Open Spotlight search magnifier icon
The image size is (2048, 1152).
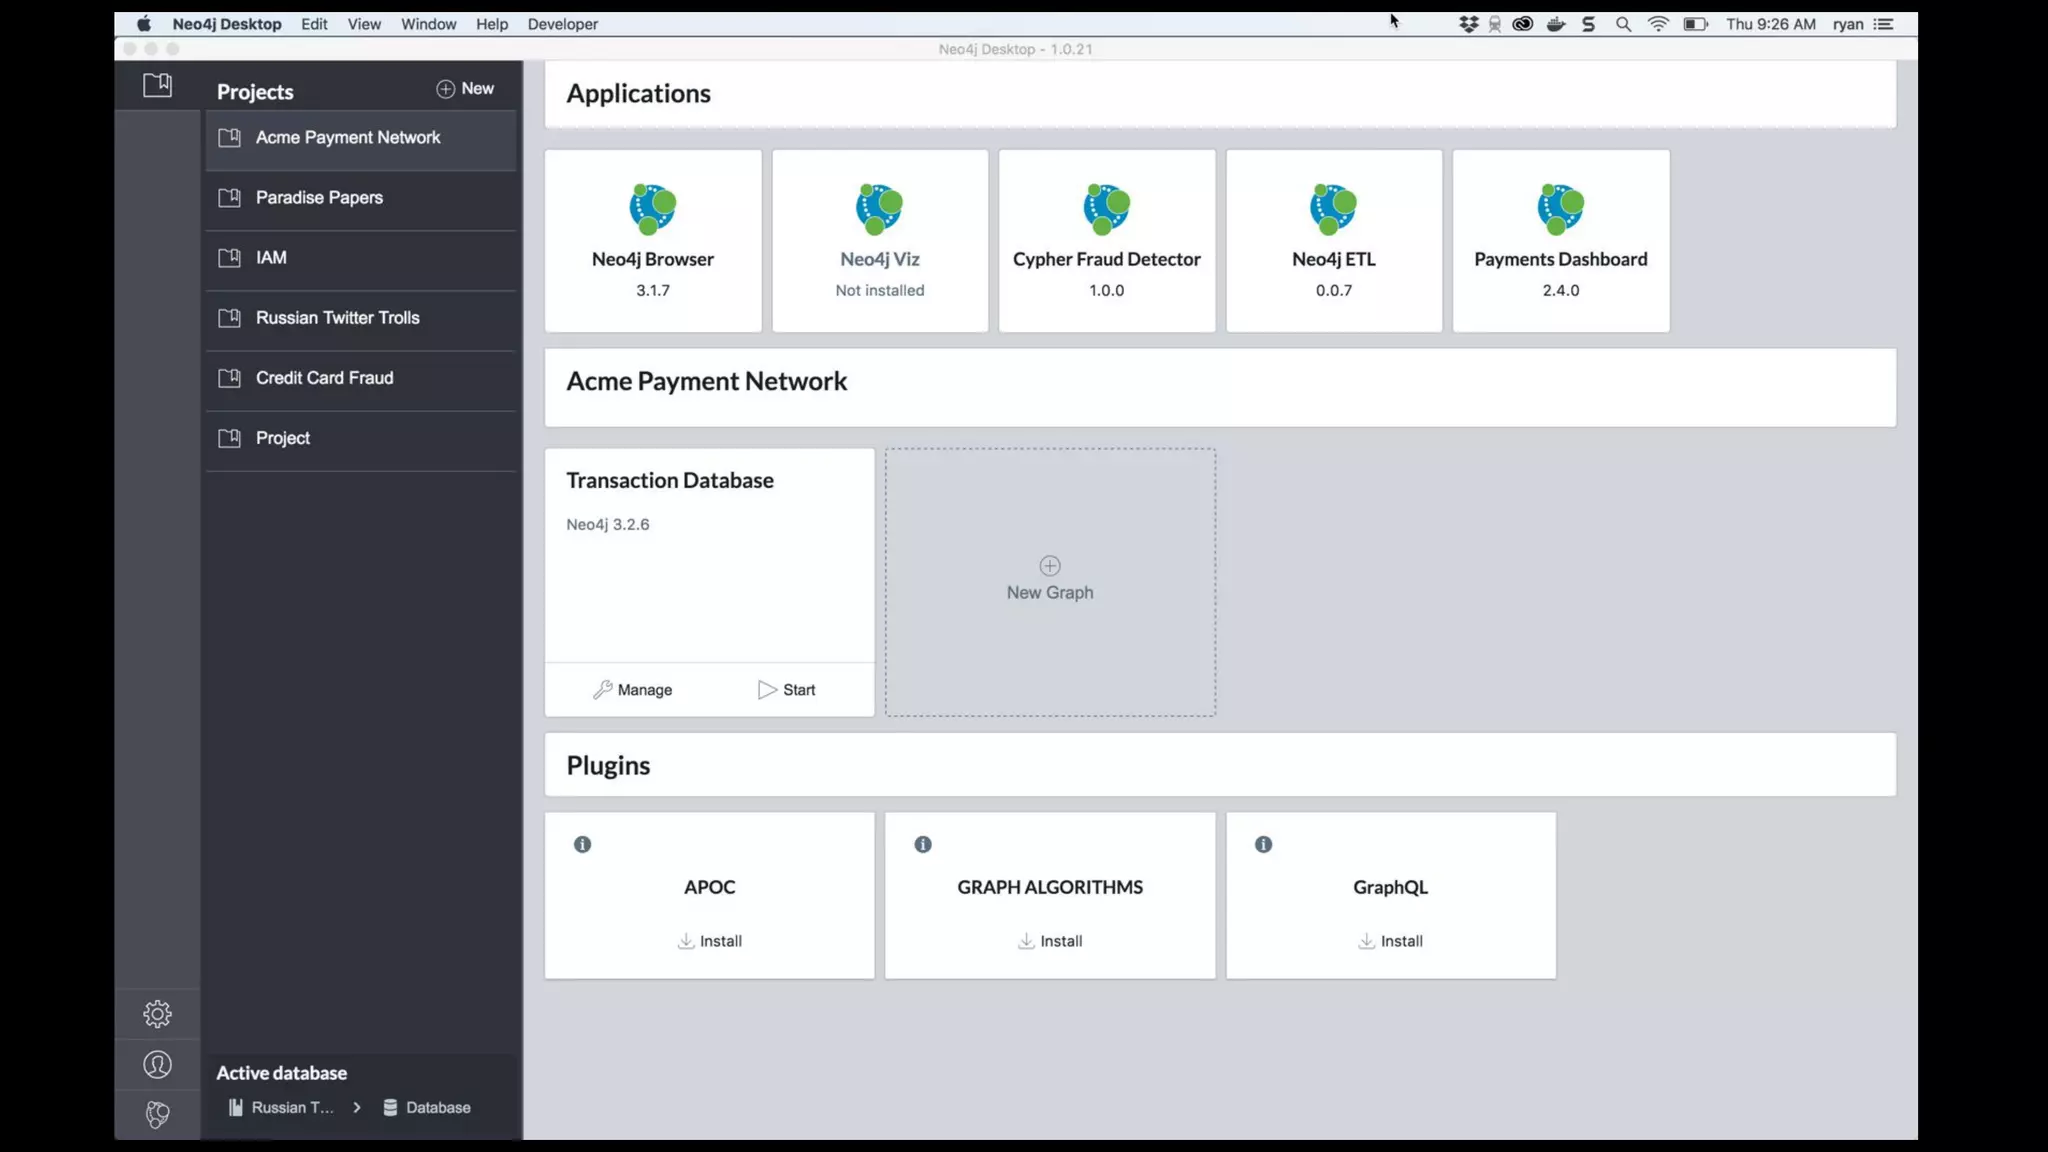(1623, 24)
